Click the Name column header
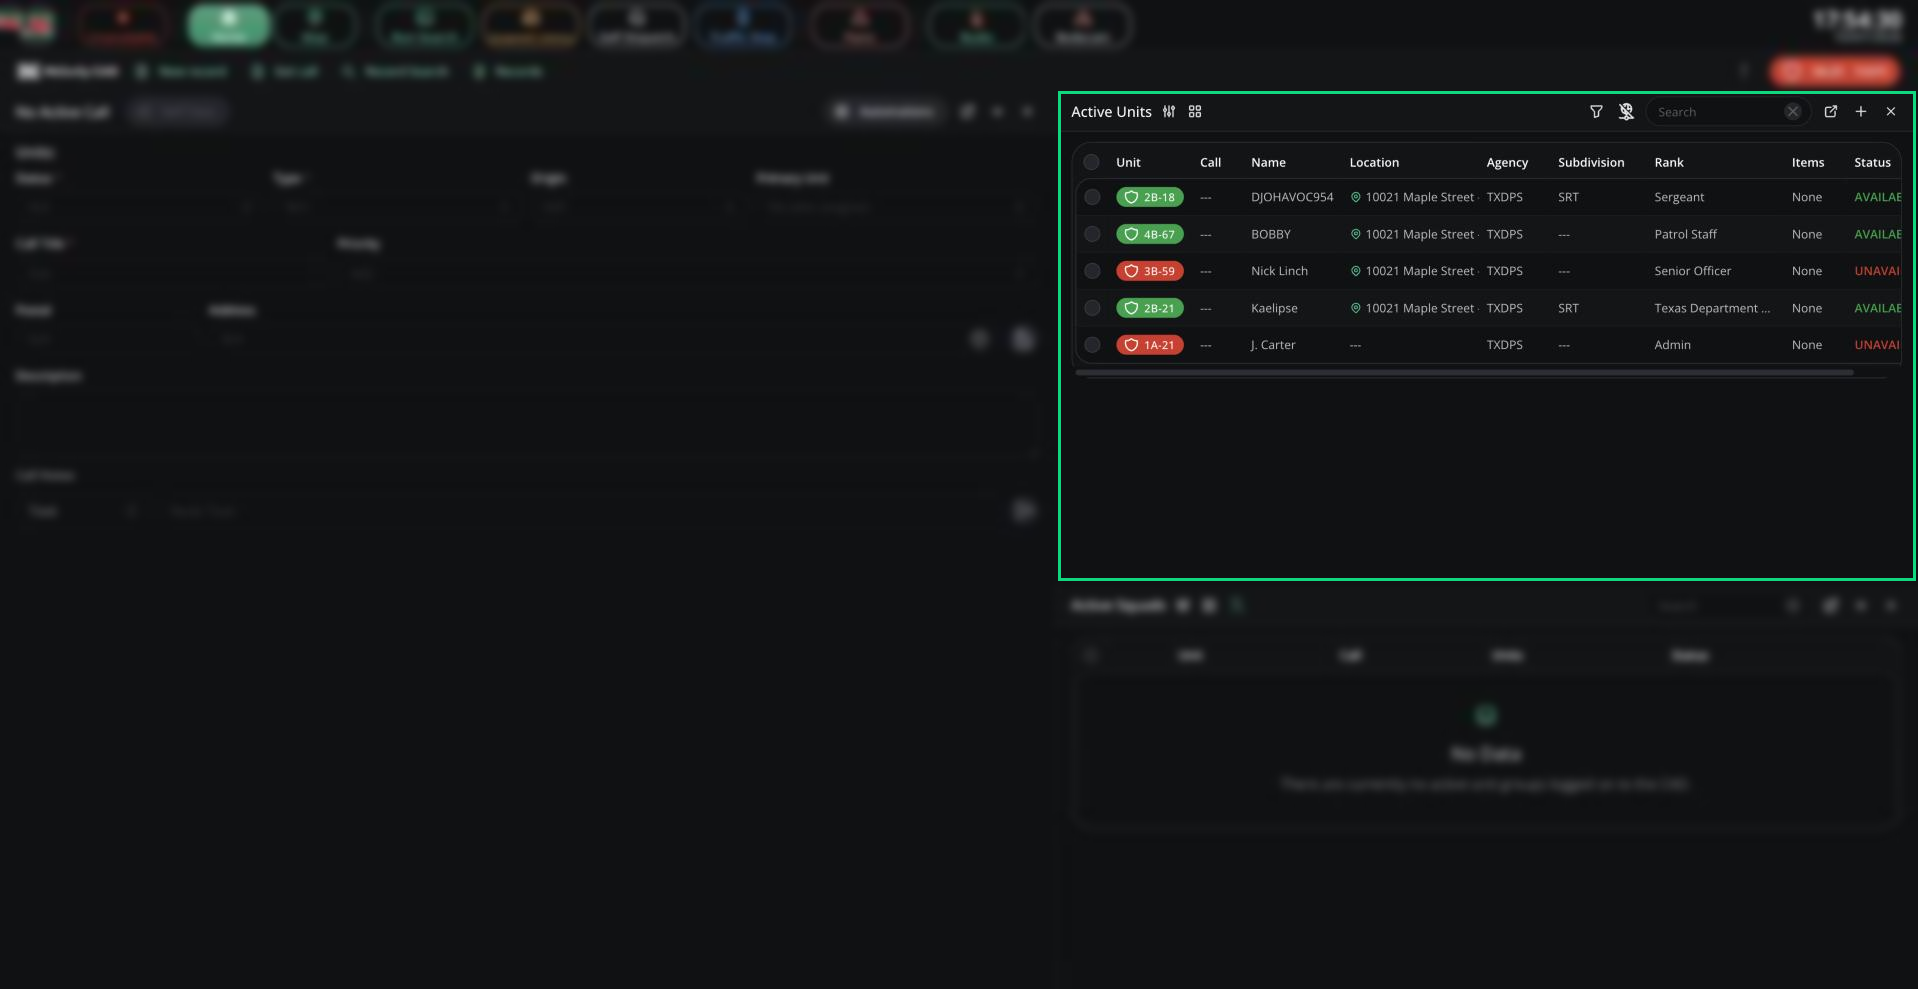 click(1268, 162)
